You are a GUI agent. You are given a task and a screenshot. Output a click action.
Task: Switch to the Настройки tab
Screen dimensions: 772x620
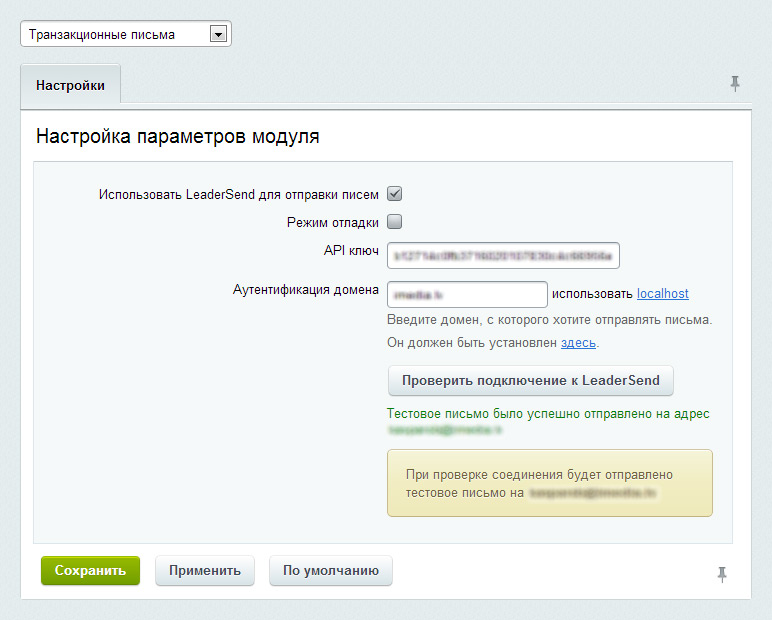point(70,85)
